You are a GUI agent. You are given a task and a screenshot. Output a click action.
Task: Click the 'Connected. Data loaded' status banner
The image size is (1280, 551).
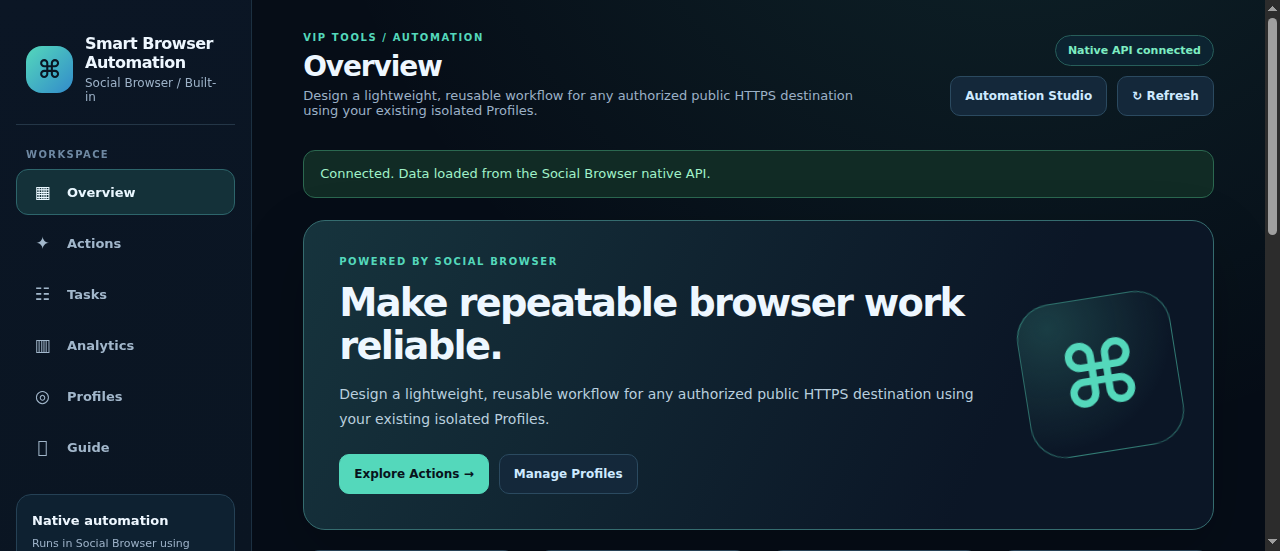pyautogui.click(x=758, y=174)
